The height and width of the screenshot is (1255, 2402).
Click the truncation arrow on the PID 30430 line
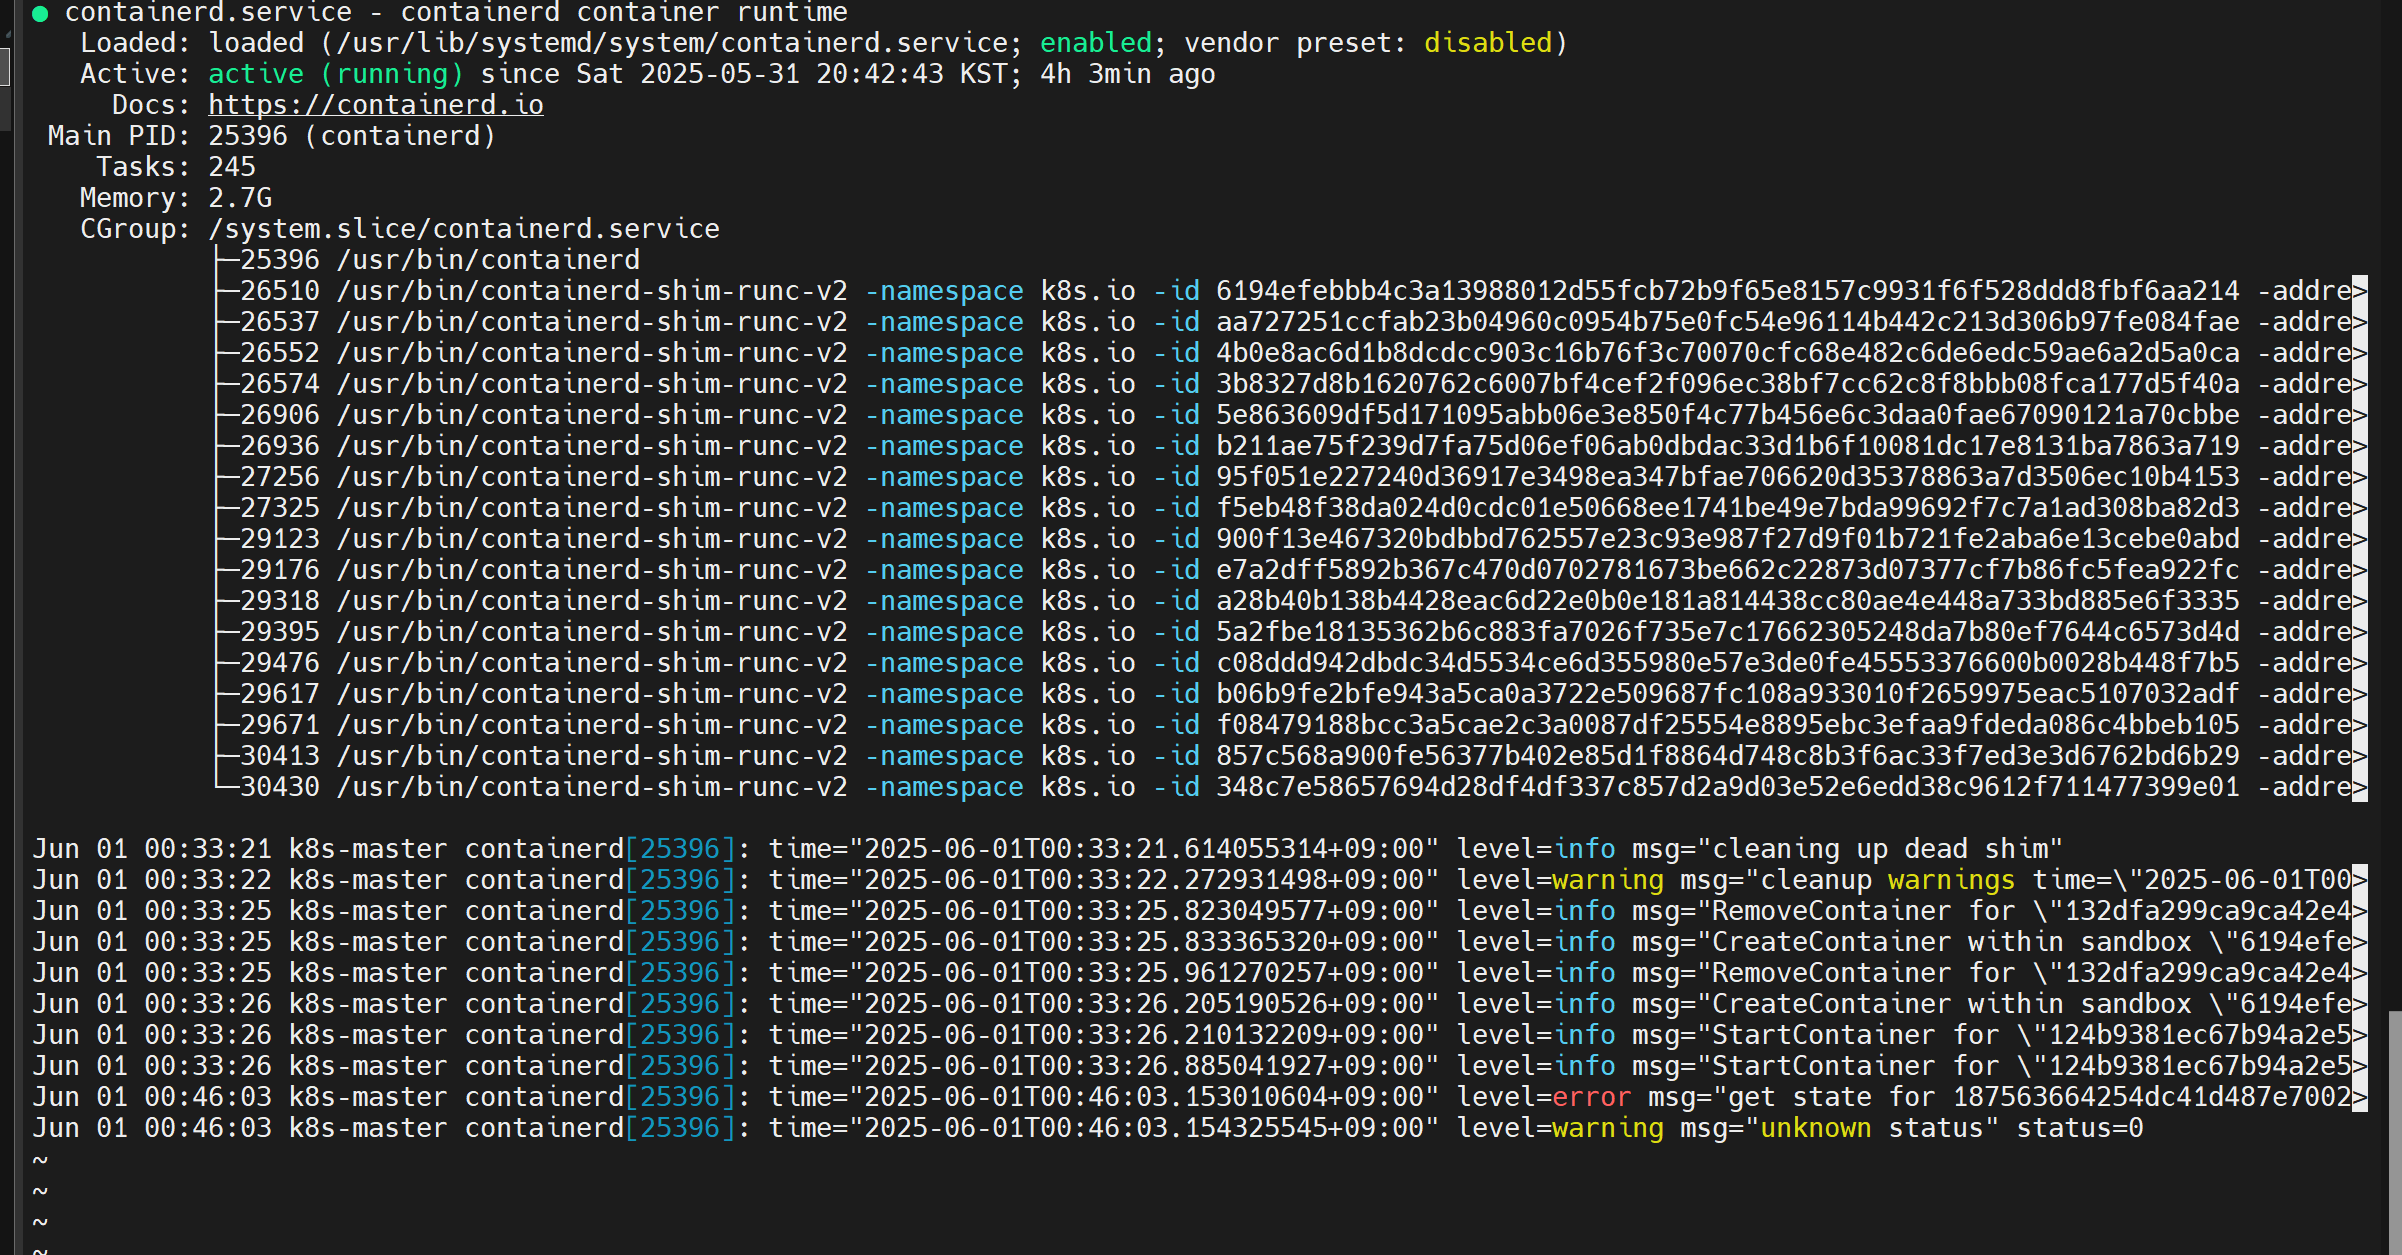(x=2359, y=787)
